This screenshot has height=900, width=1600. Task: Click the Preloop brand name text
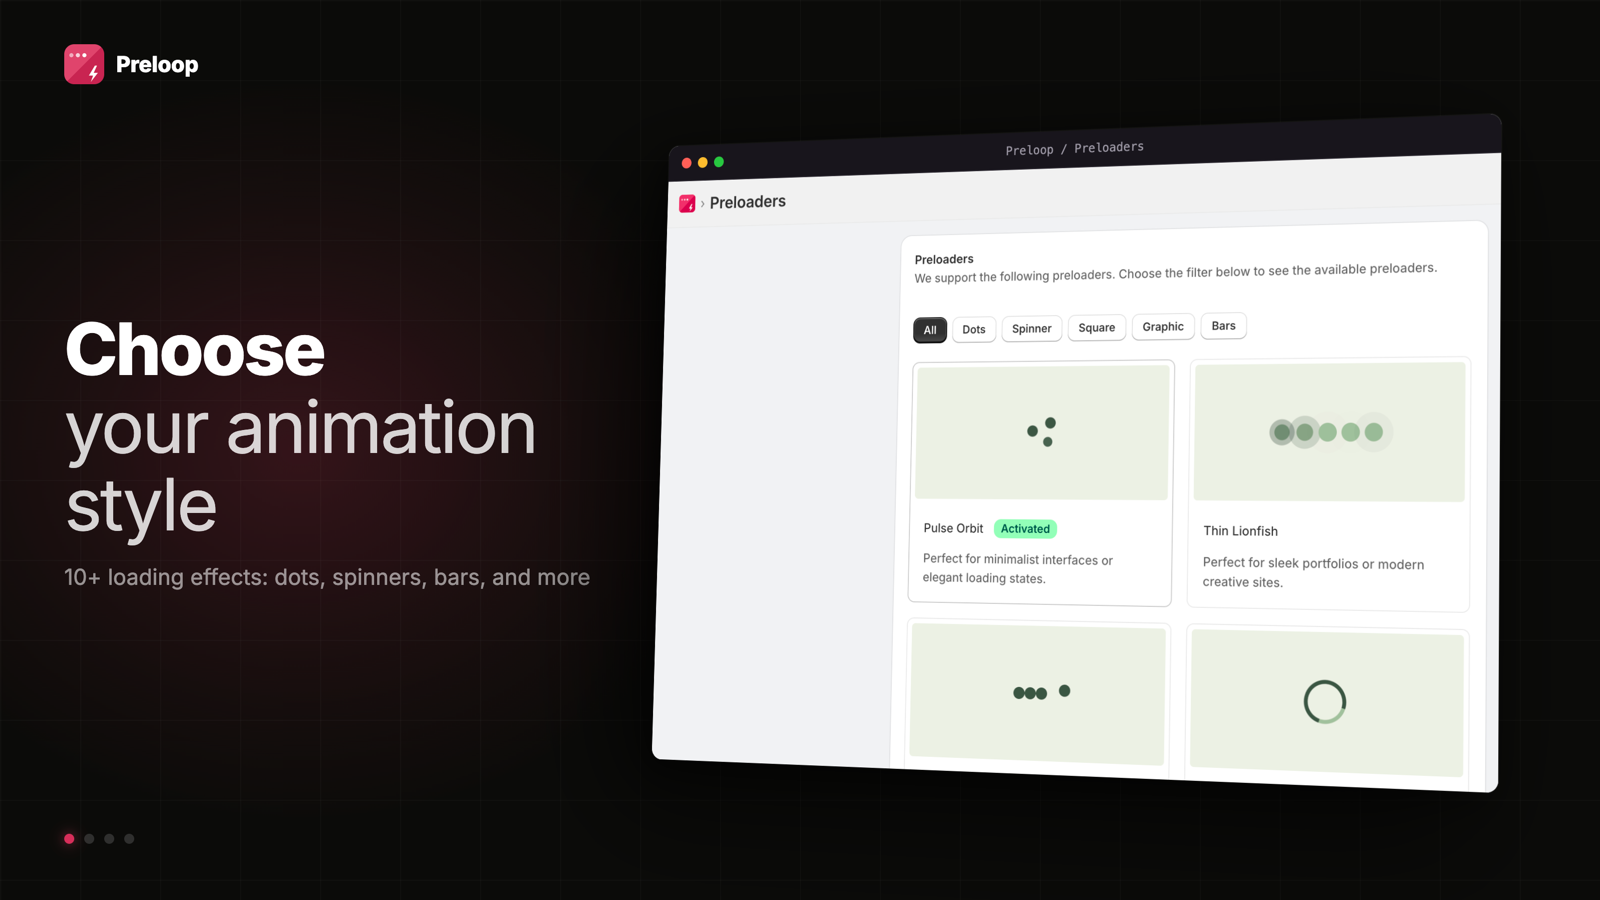[157, 64]
